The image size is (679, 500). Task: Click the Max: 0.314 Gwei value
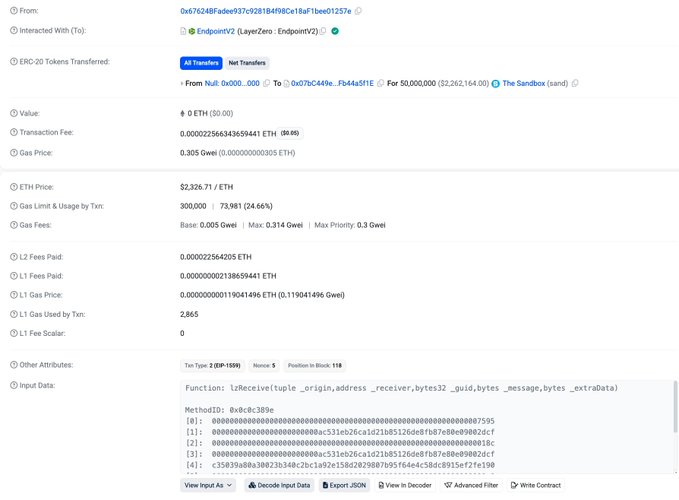(x=275, y=225)
